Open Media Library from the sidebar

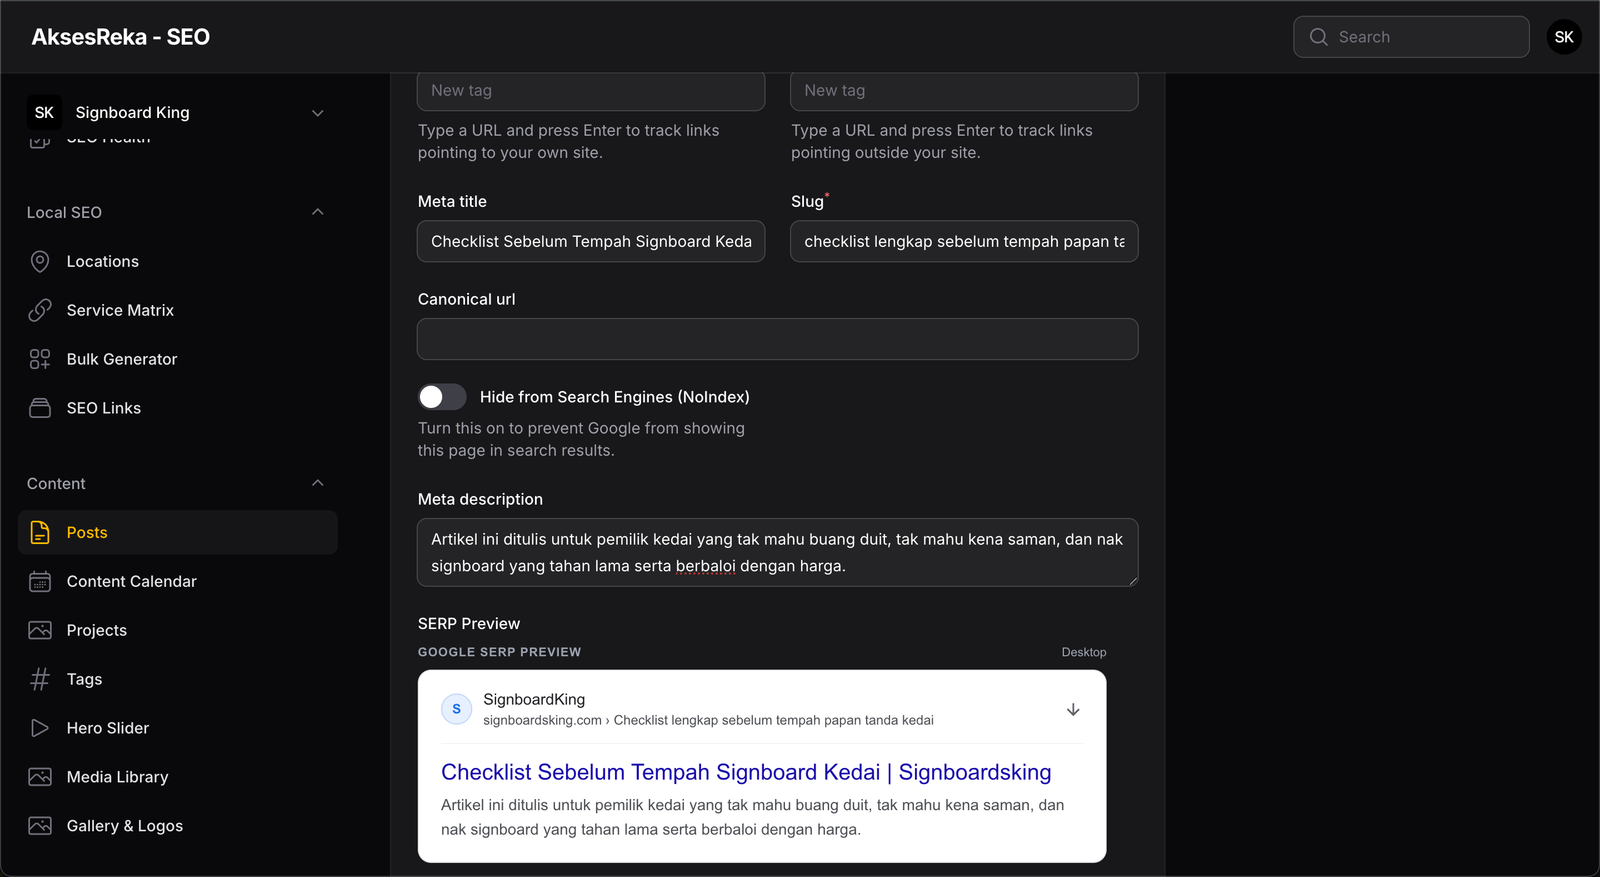pyautogui.click(x=117, y=776)
